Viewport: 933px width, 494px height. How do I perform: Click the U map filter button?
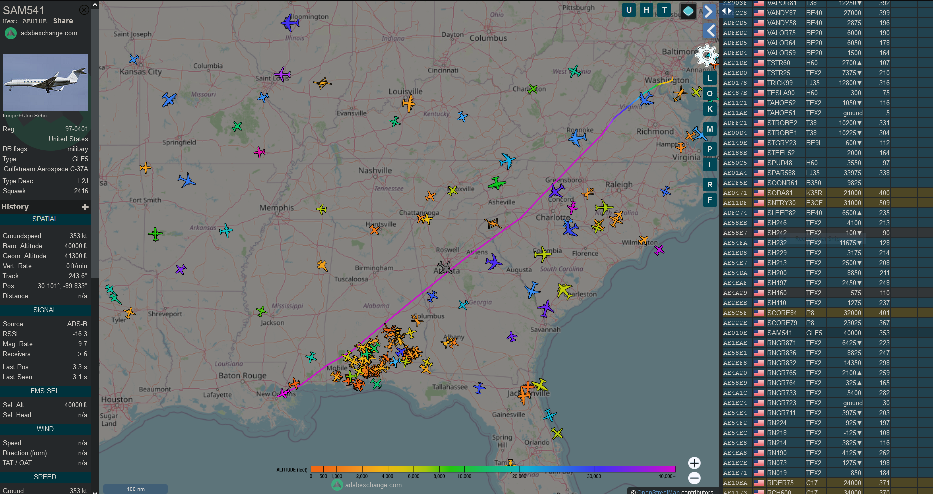tap(629, 10)
